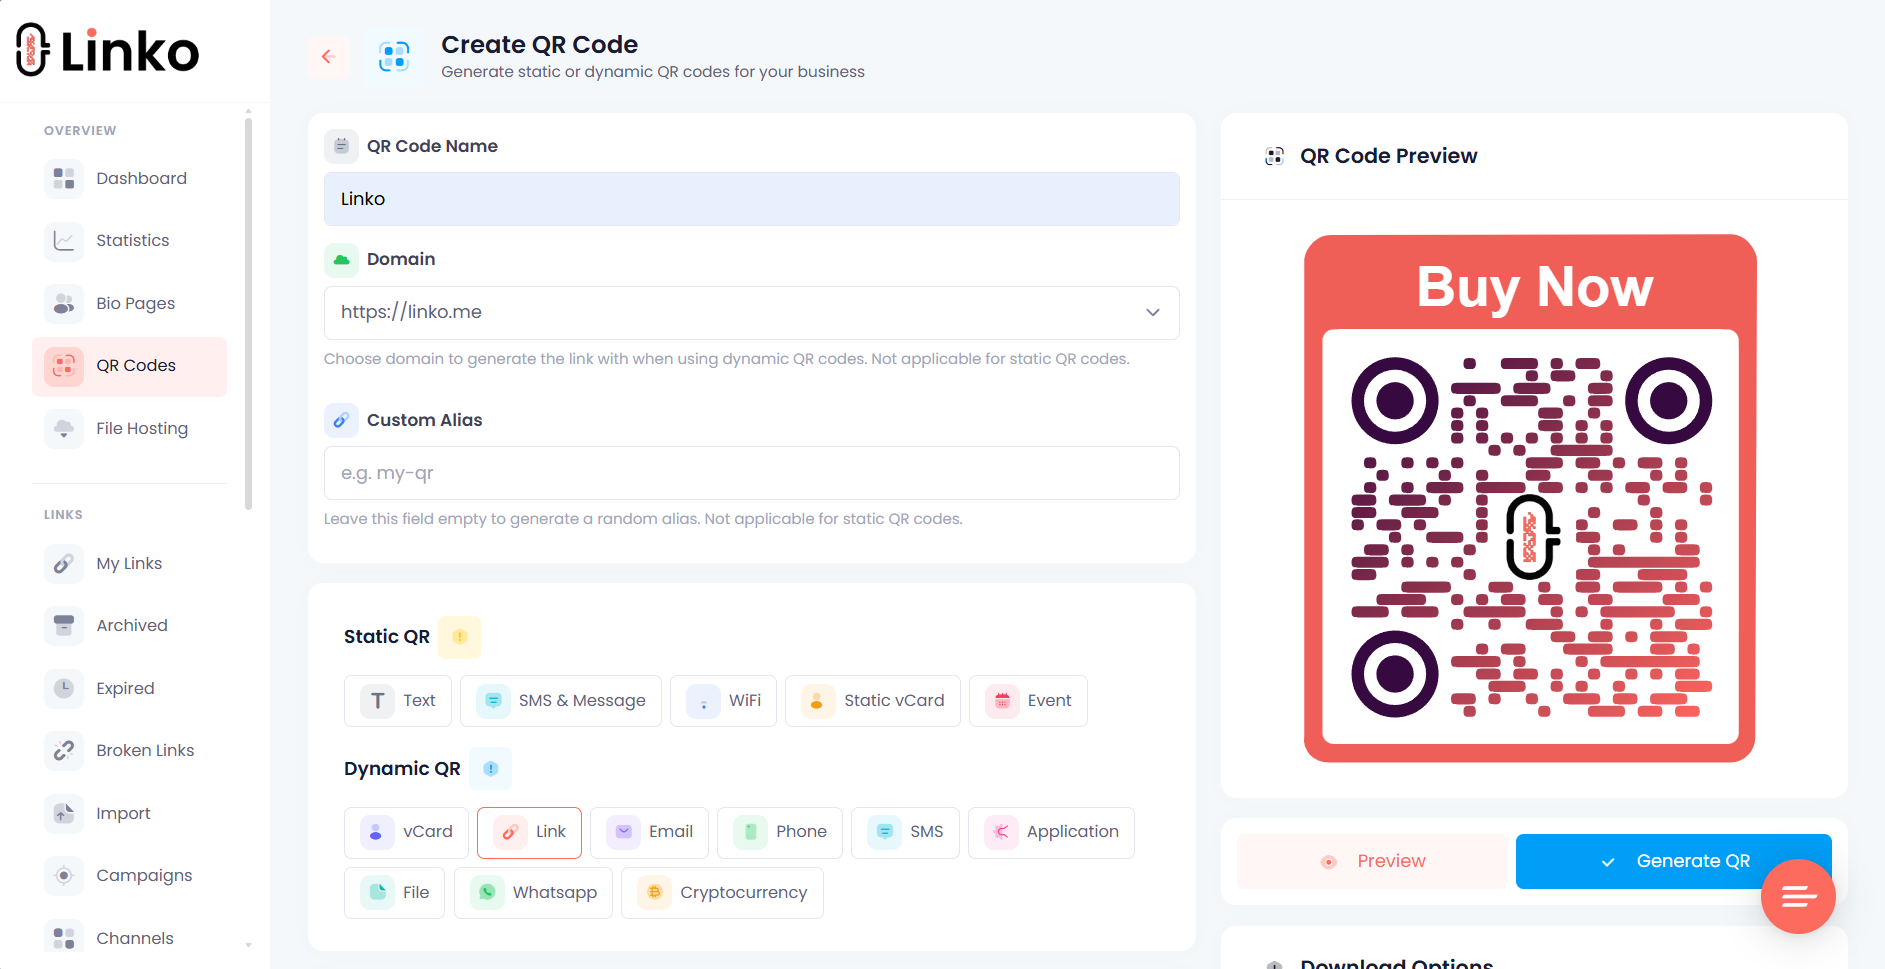Click the Create QR Code page icon
The height and width of the screenshot is (969, 1885).
point(395,57)
